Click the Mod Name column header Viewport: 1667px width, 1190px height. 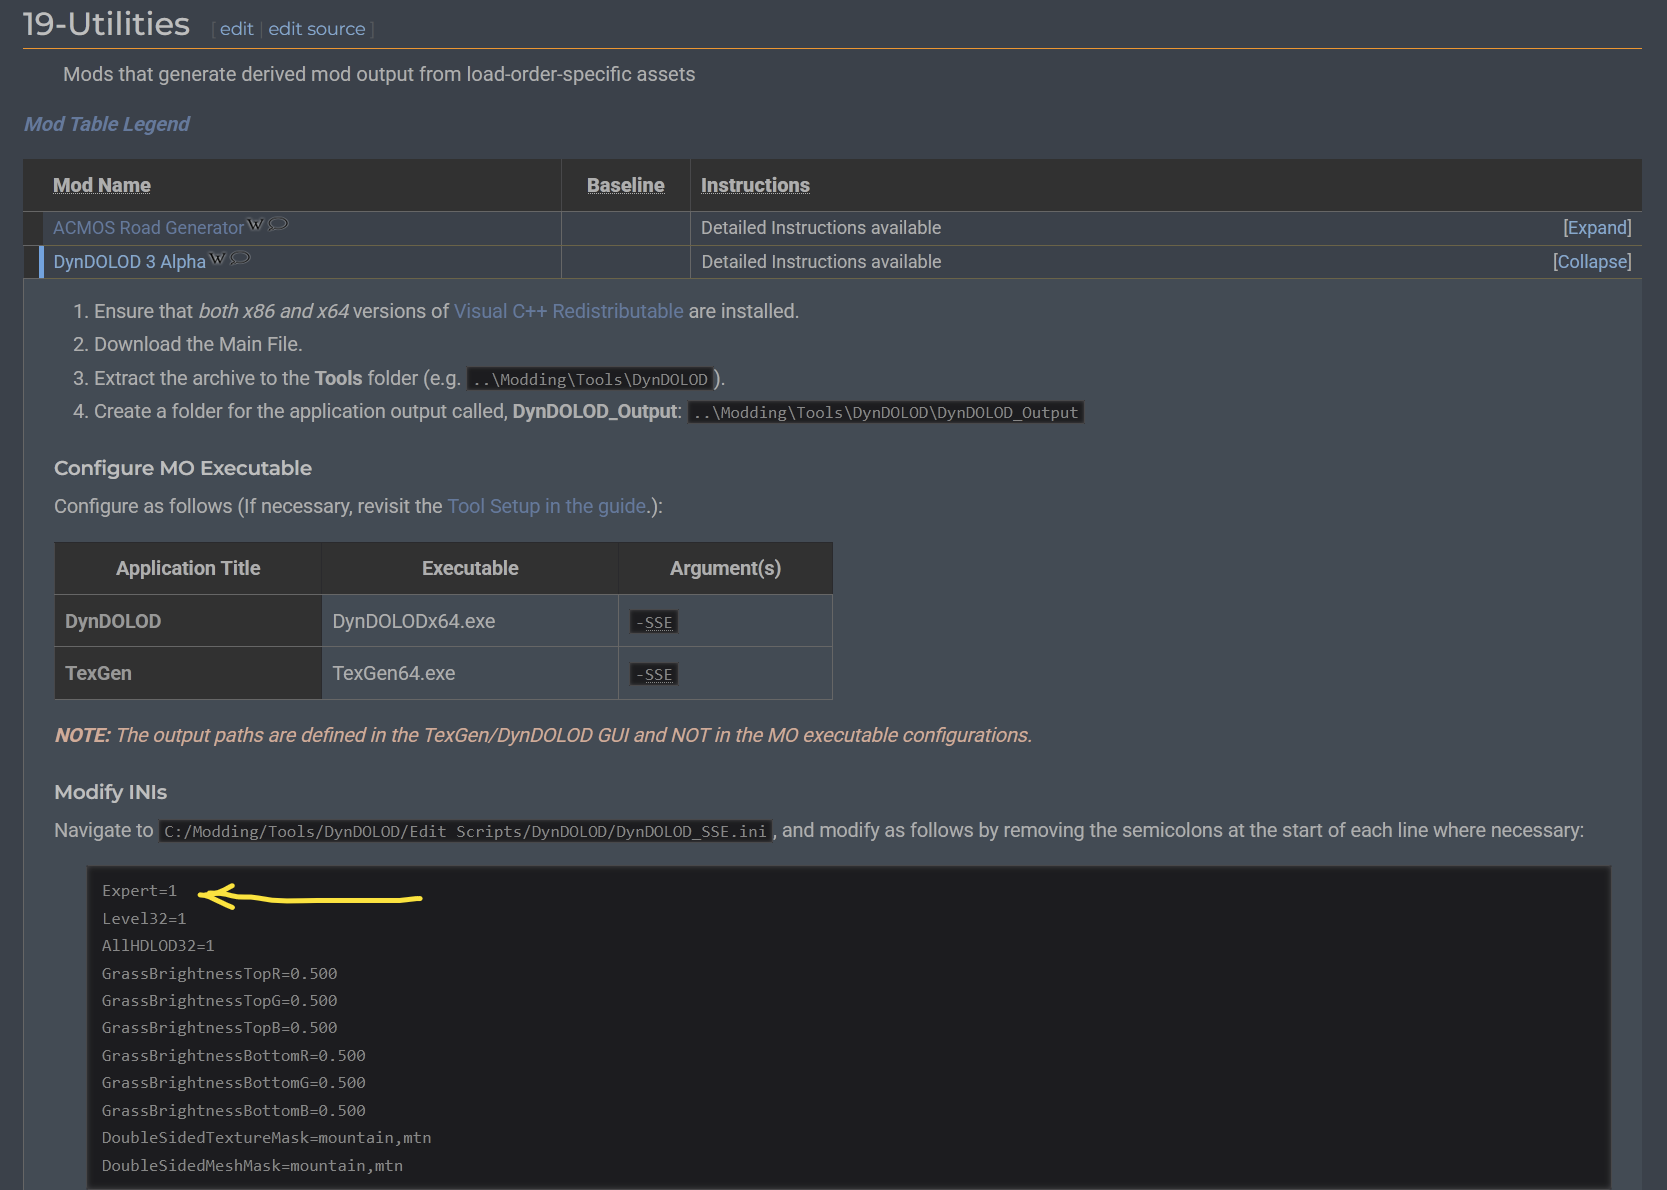(102, 185)
